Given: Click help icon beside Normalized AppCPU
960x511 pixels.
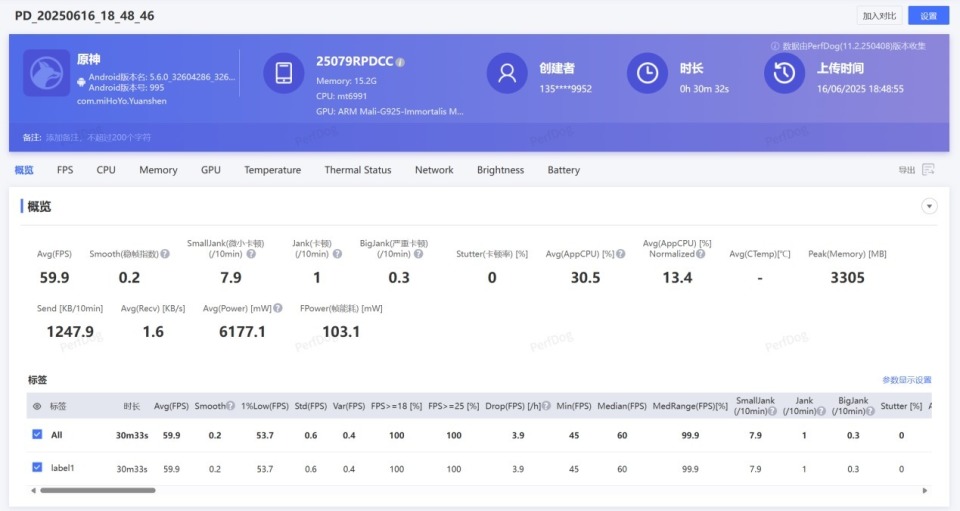Looking at the screenshot, I should click(x=700, y=253).
